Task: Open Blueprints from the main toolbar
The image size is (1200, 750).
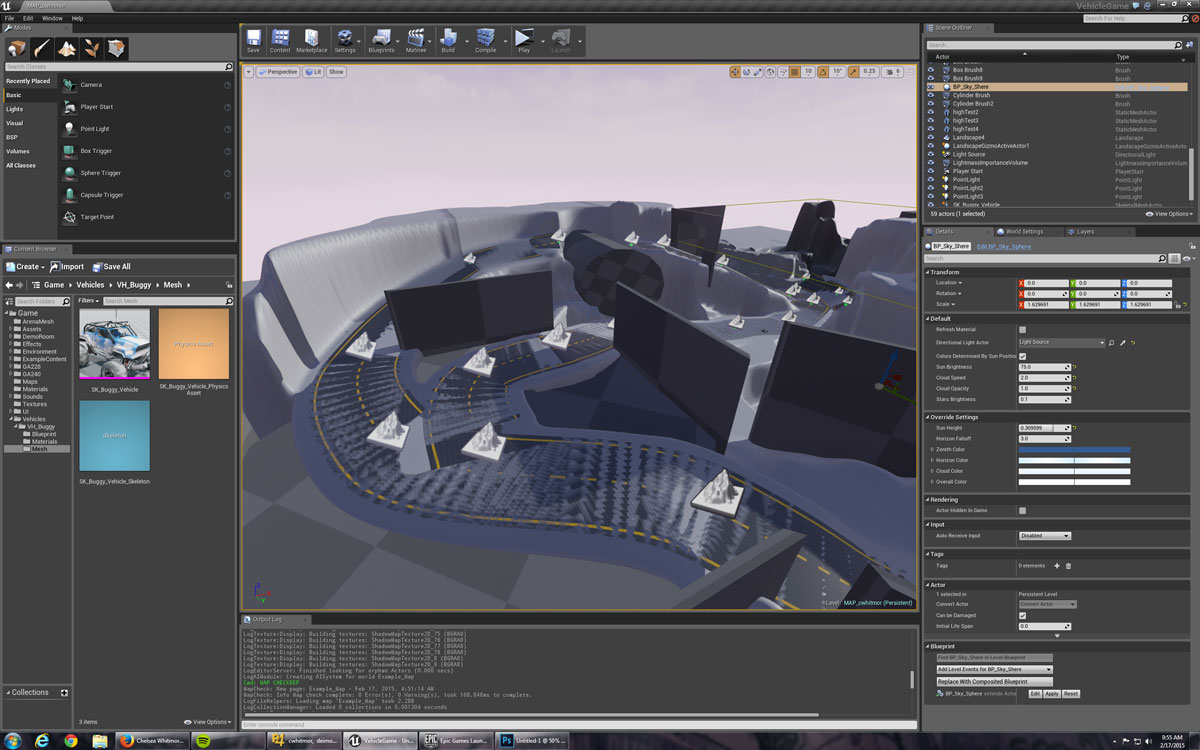Action: coord(381,40)
